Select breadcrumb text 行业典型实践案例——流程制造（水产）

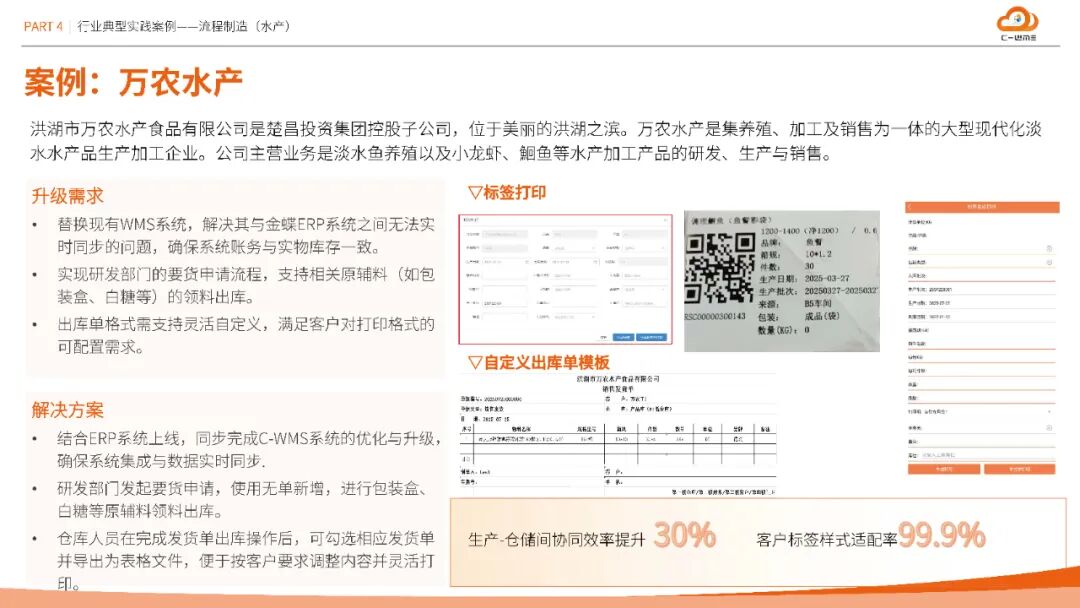click(184, 27)
